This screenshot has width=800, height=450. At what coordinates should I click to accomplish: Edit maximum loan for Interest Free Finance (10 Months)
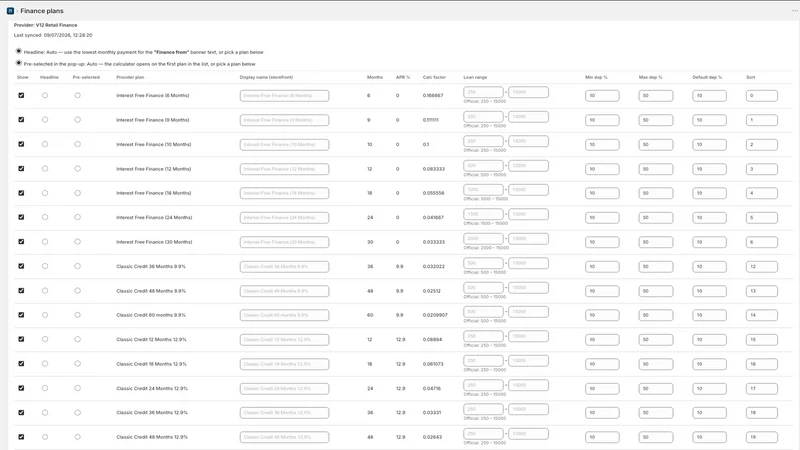coord(529,141)
